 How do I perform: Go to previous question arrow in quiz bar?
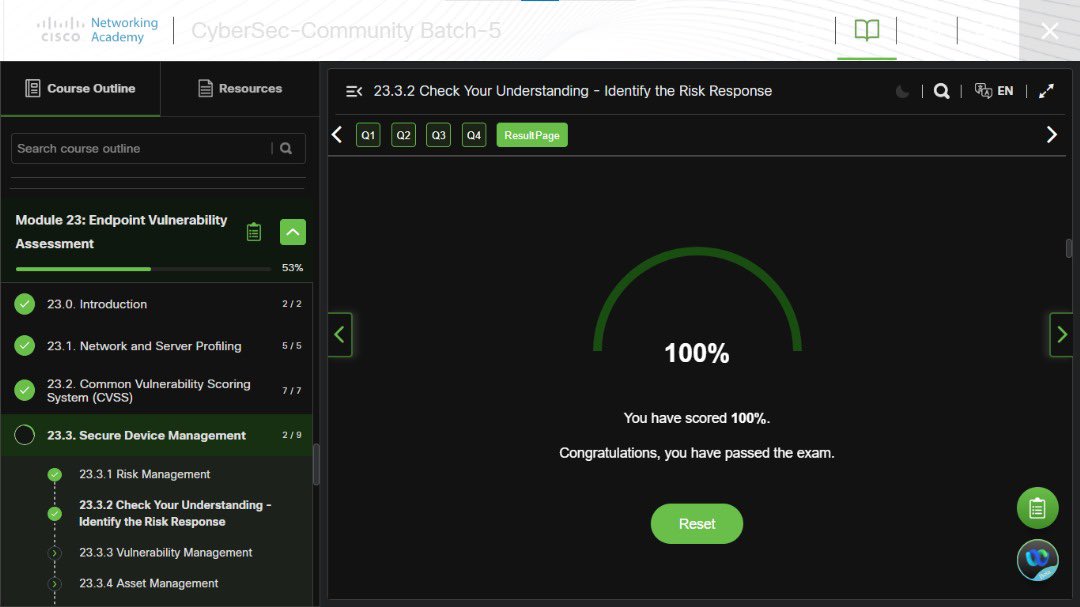[337, 135]
